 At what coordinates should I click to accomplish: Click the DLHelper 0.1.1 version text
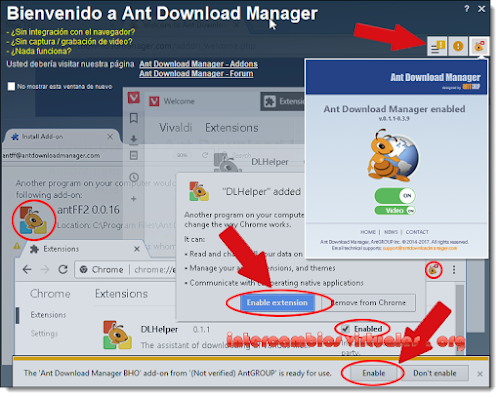[201, 330]
